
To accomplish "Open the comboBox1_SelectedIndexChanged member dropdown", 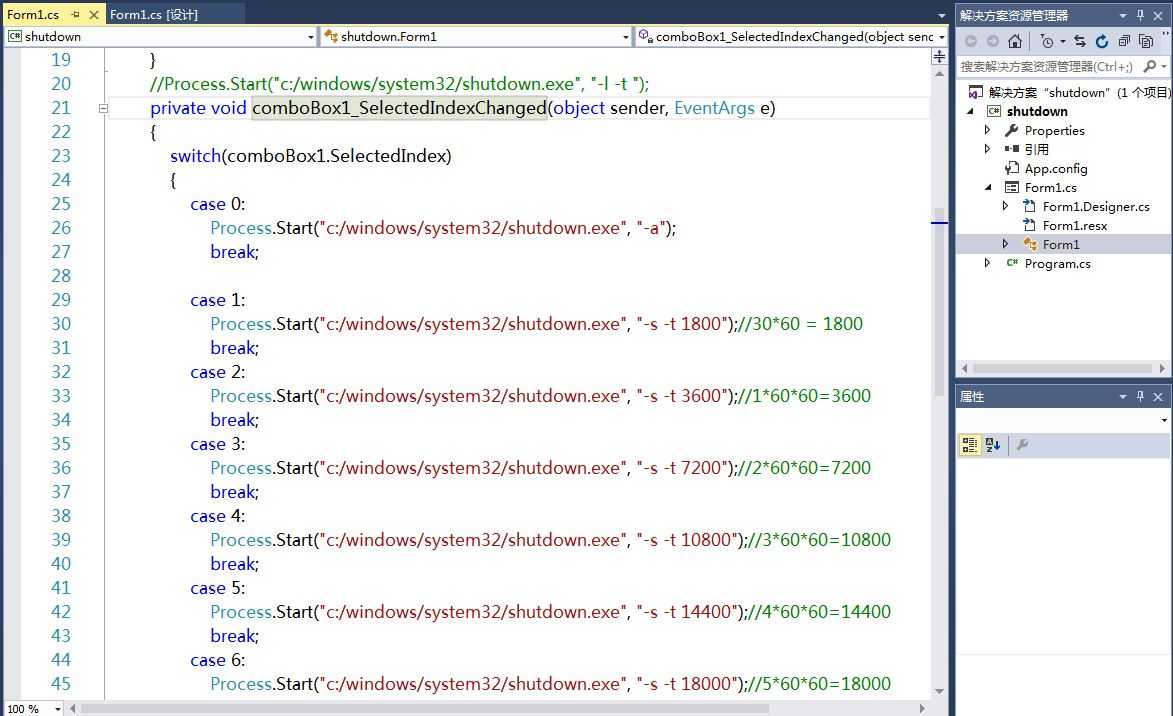I will click(942, 37).
